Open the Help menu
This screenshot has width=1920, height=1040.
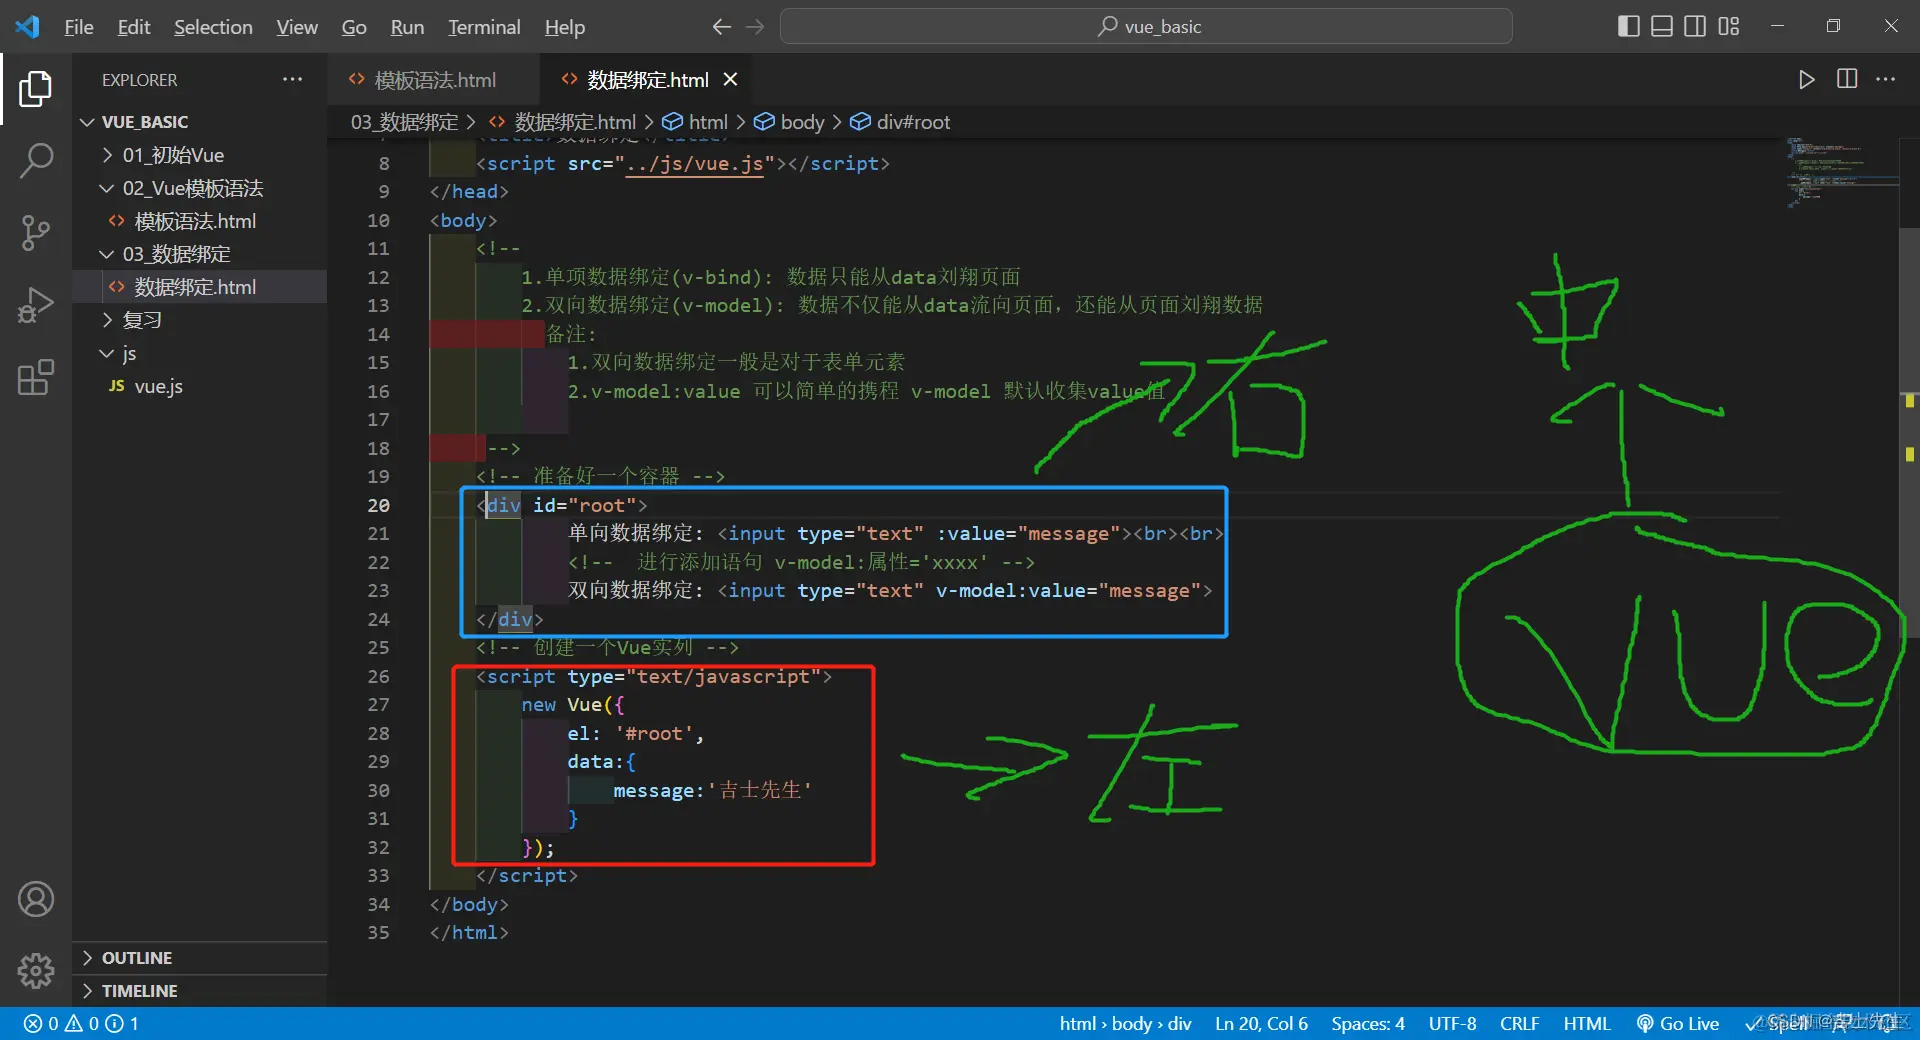[565, 27]
